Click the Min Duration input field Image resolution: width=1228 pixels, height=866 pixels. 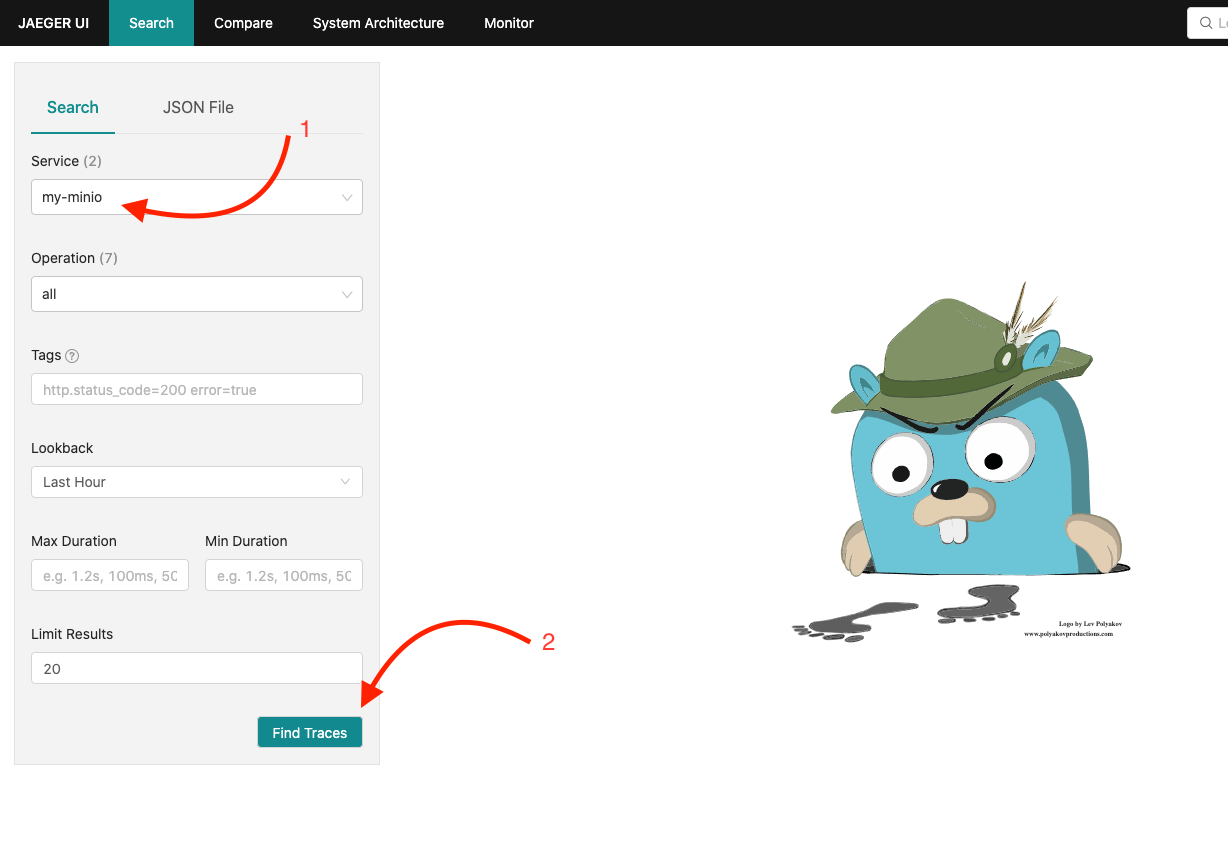click(283, 575)
